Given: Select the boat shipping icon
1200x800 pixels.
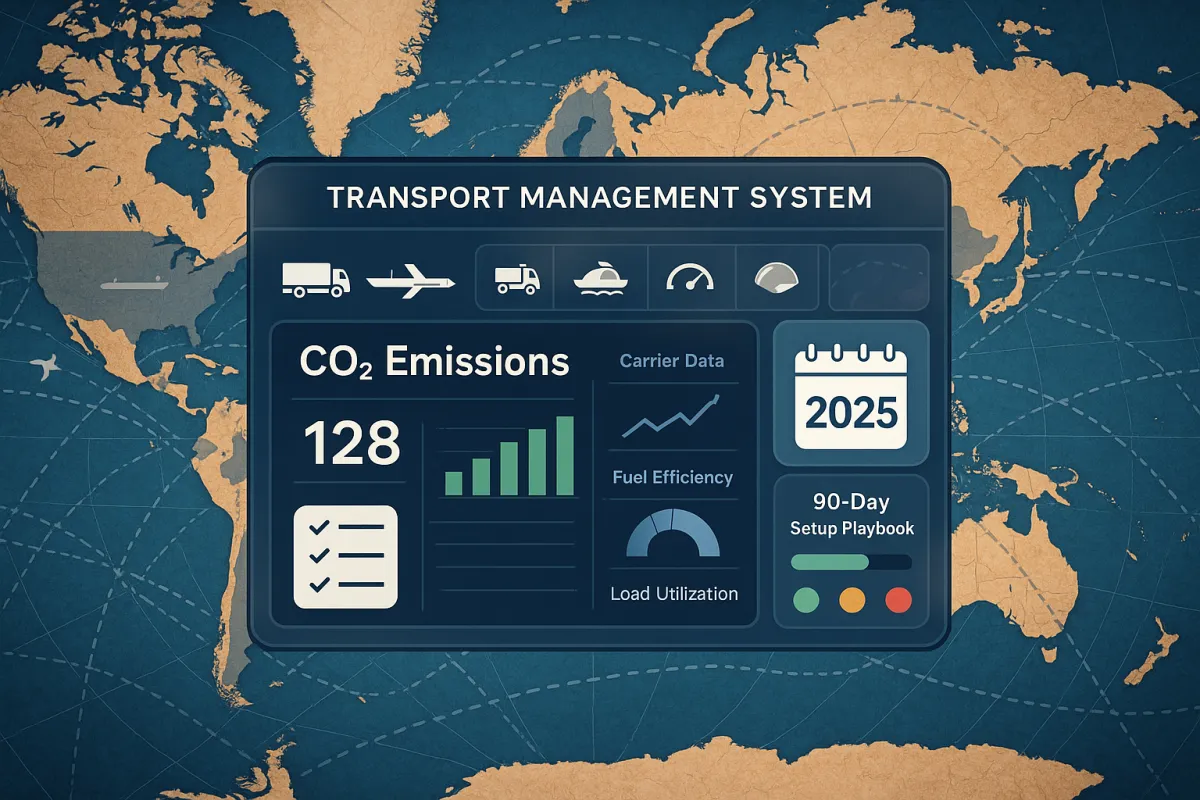Looking at the screenshot, I should click(x=600, y=280).
